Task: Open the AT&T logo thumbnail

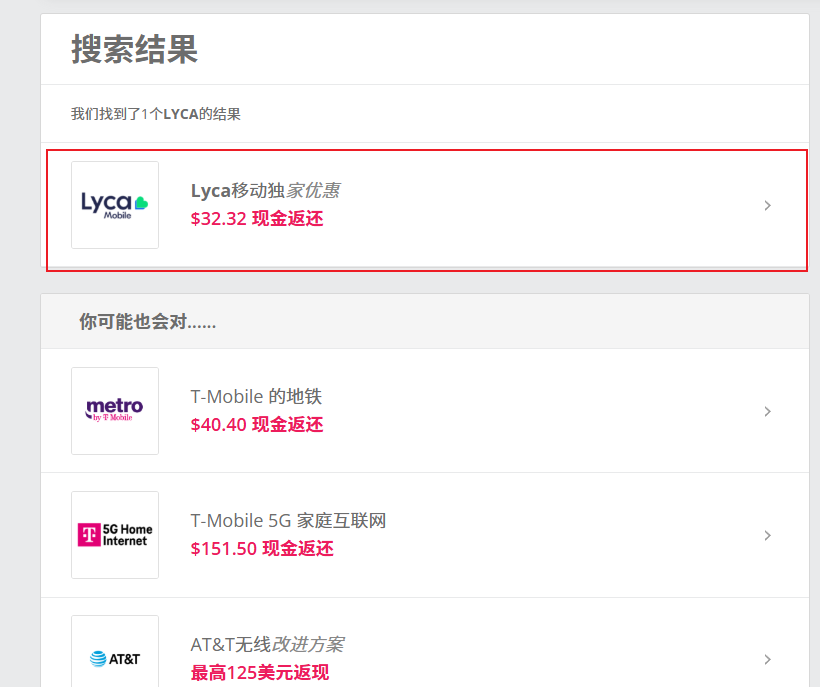Action: click(115, 651)
